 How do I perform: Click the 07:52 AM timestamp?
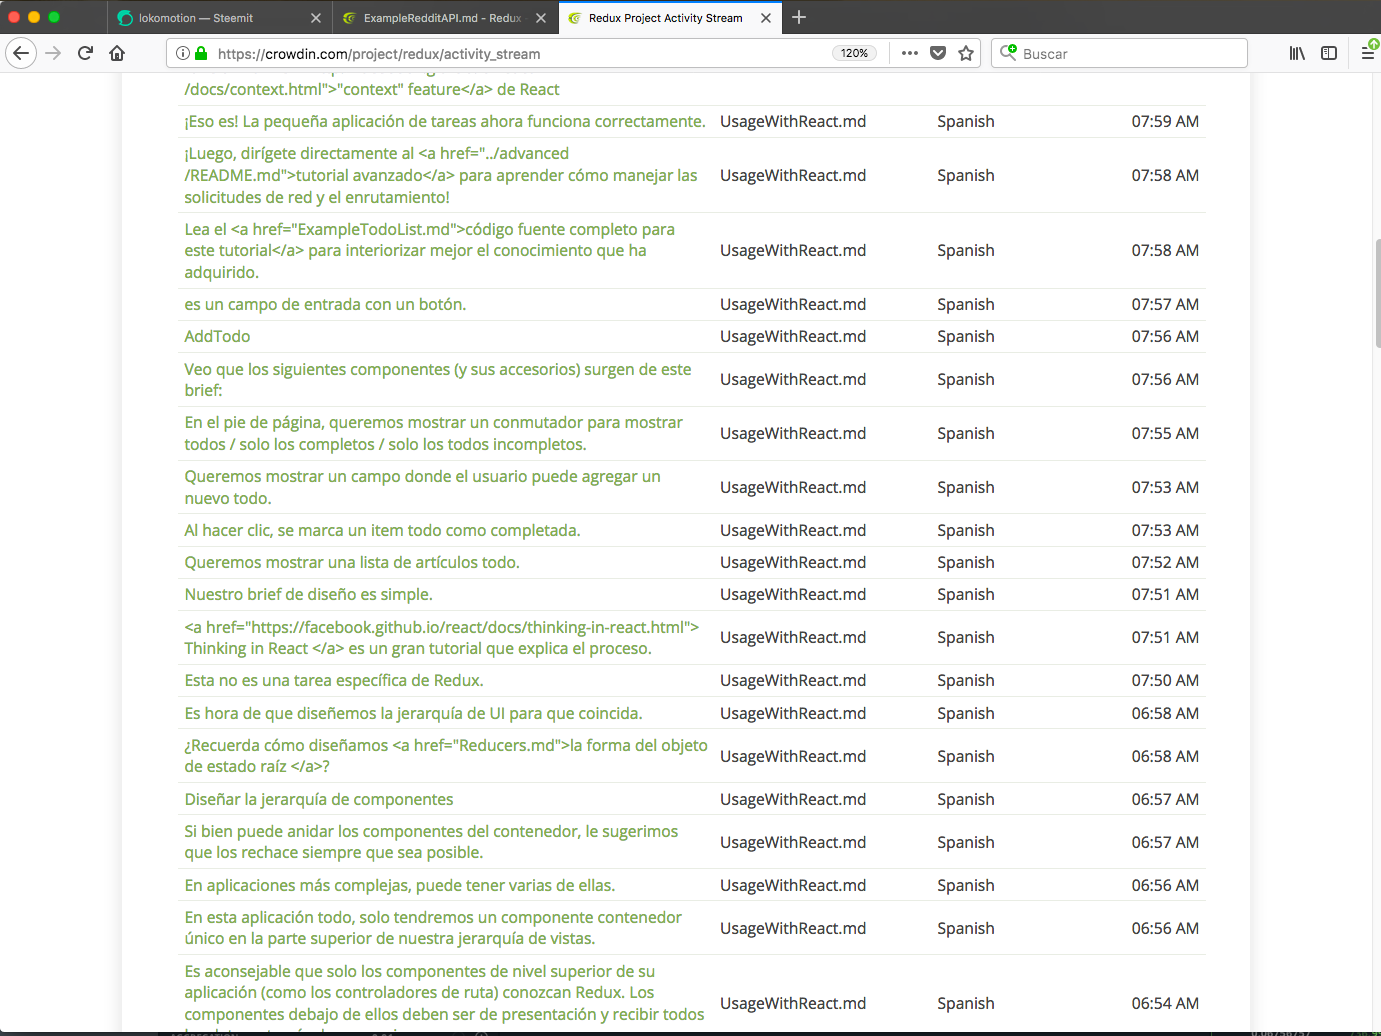point(1165,562)
